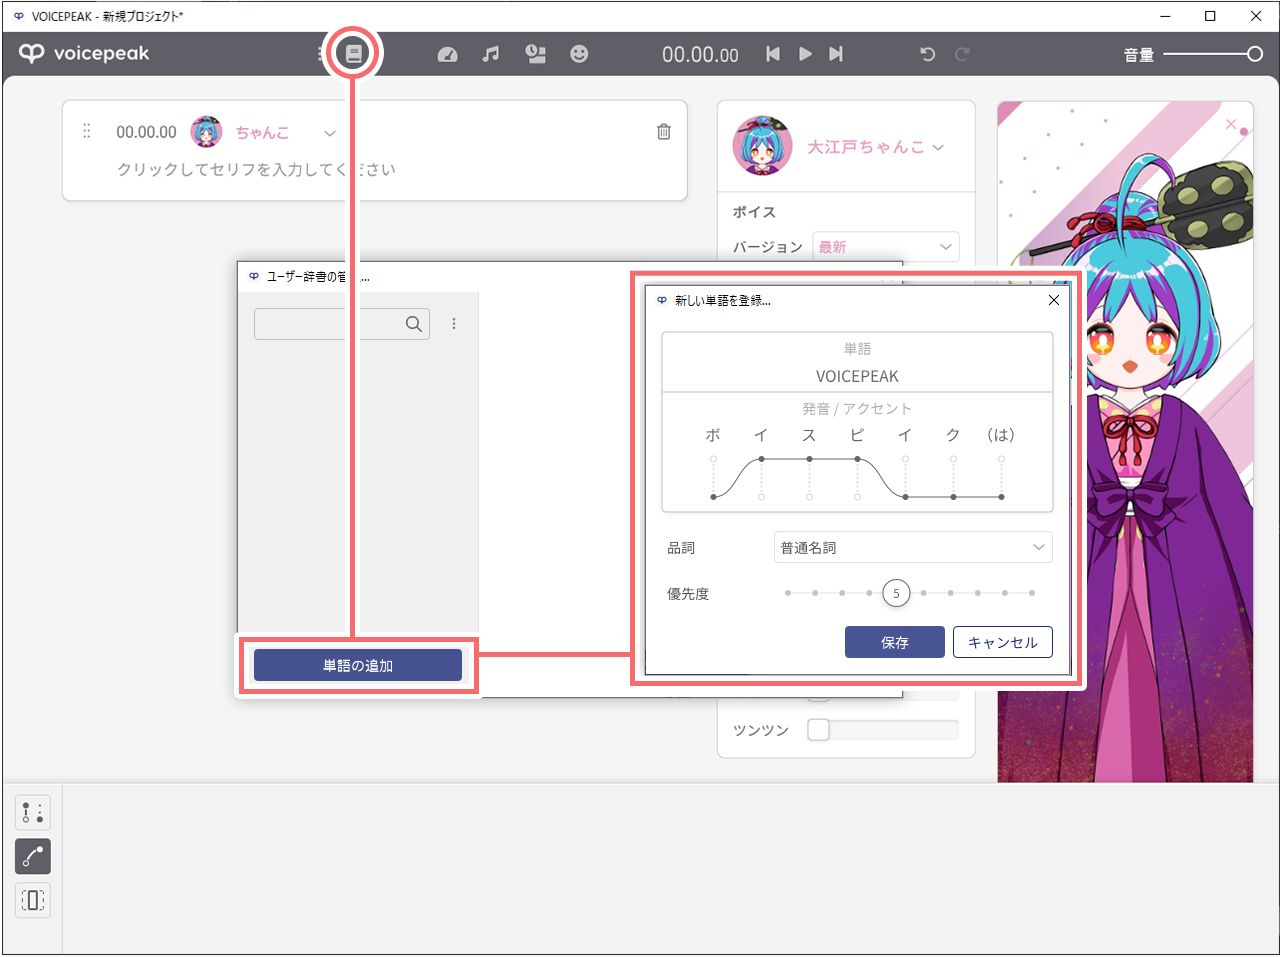
Task: Click the rightmost 優先度 priority dot
Action: click(x=1032, y=593)
